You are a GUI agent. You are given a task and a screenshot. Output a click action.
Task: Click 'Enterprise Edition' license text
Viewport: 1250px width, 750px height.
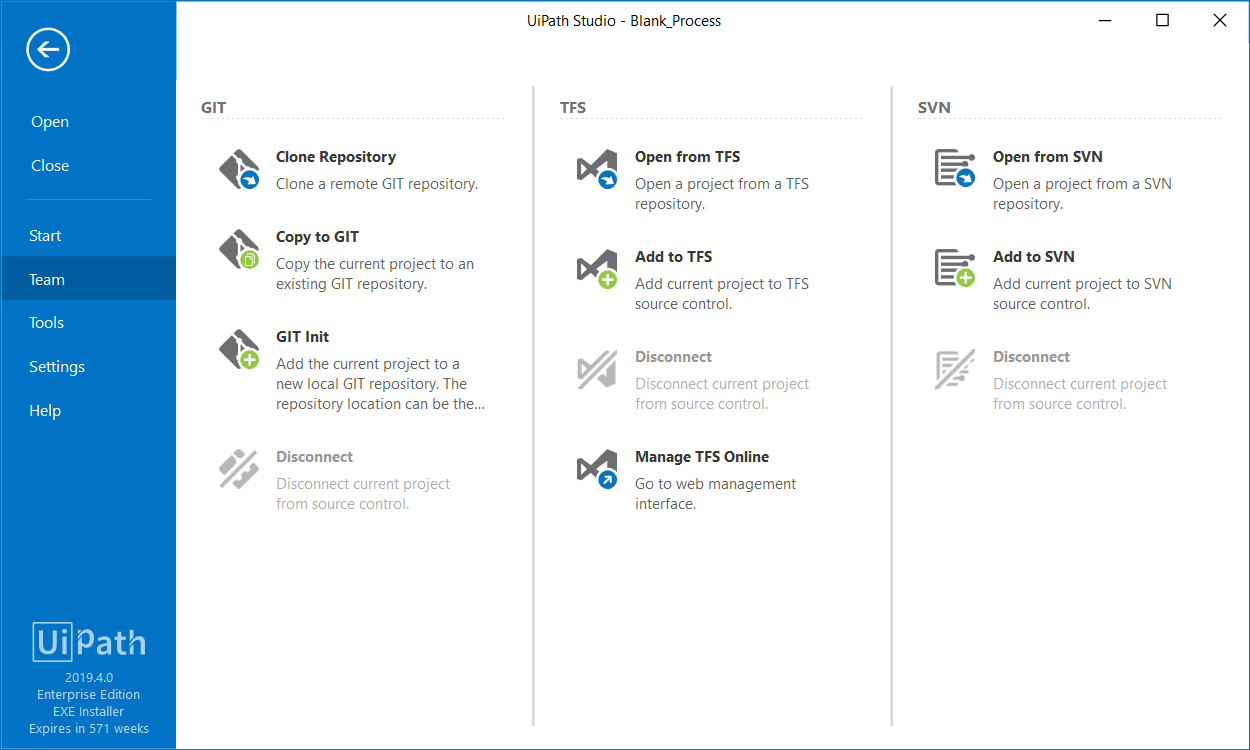pos(88,695)
